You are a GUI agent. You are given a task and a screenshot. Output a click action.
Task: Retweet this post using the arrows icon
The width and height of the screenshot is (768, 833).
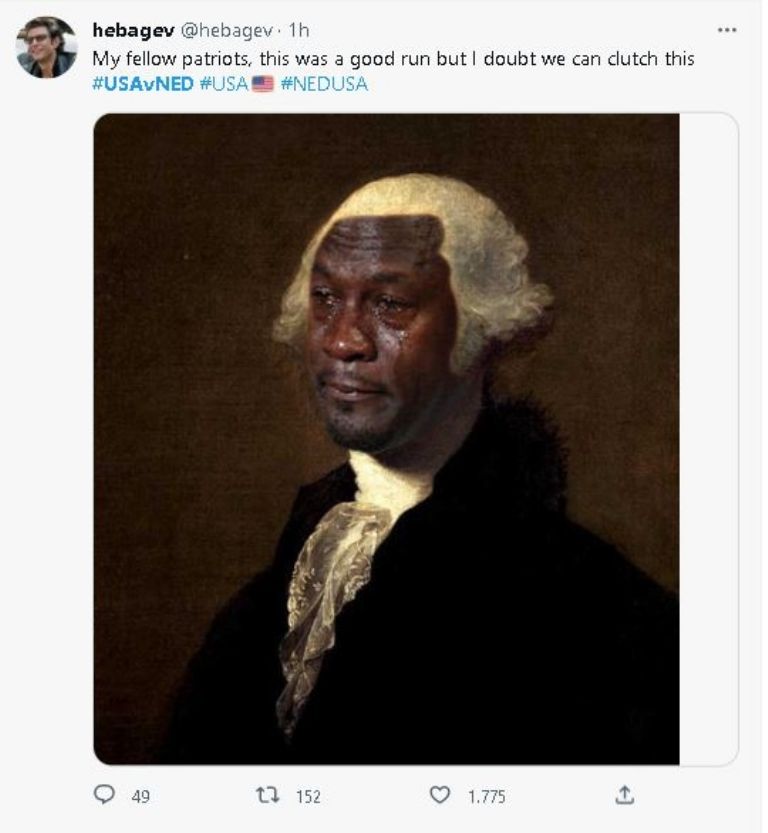click(x=267, y=795)
